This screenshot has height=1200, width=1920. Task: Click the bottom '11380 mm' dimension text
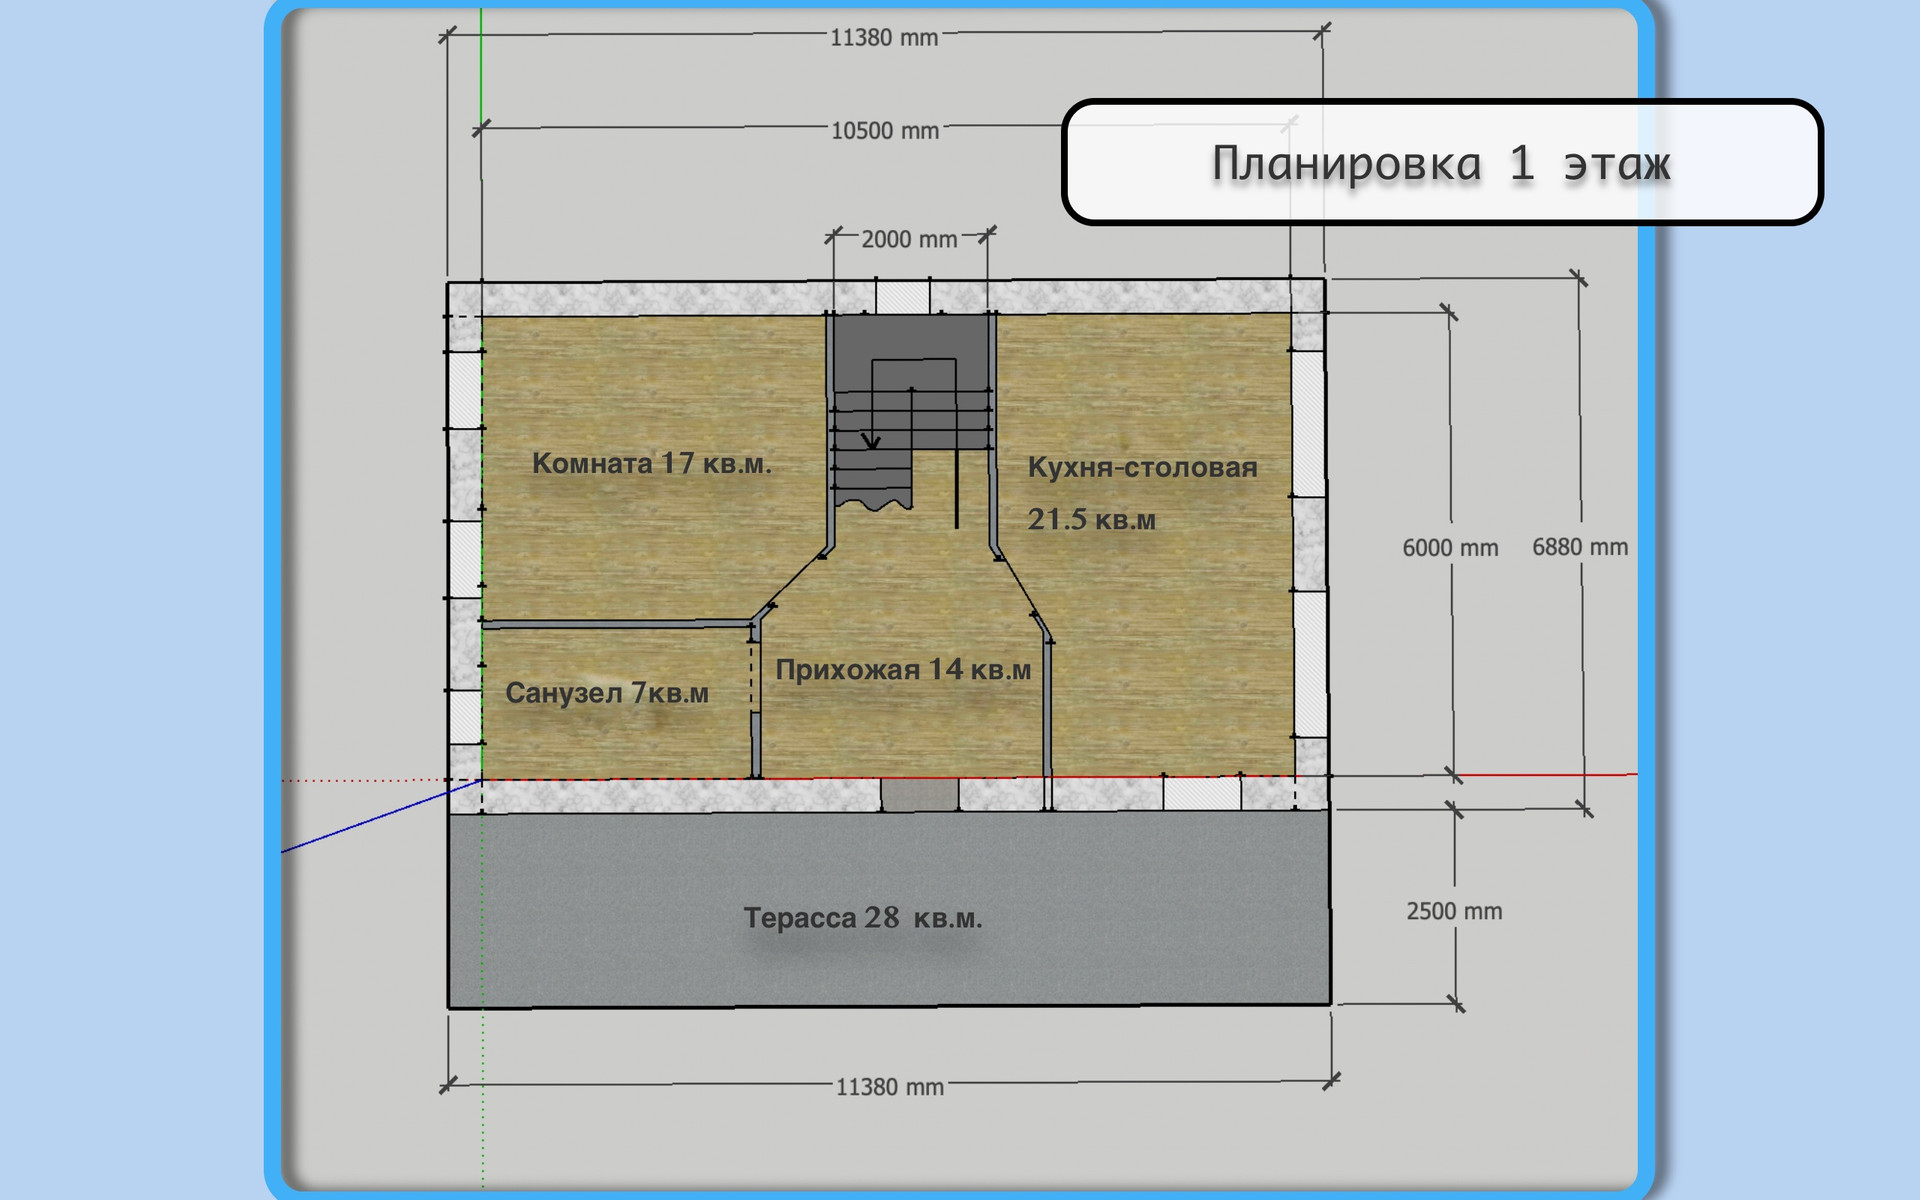tap(889, 1087)
